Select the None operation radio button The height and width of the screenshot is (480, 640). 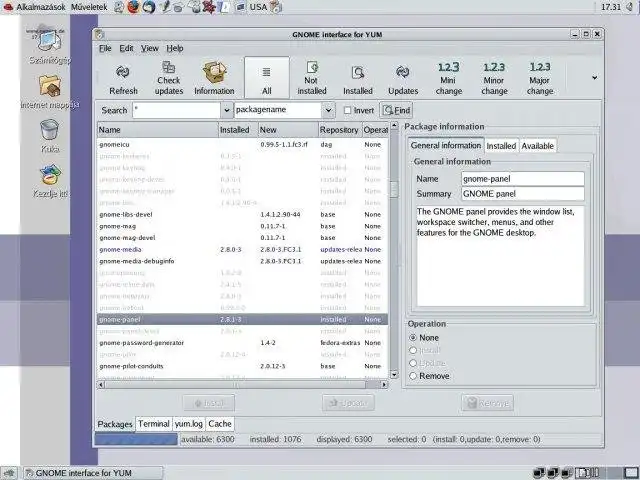413,338
